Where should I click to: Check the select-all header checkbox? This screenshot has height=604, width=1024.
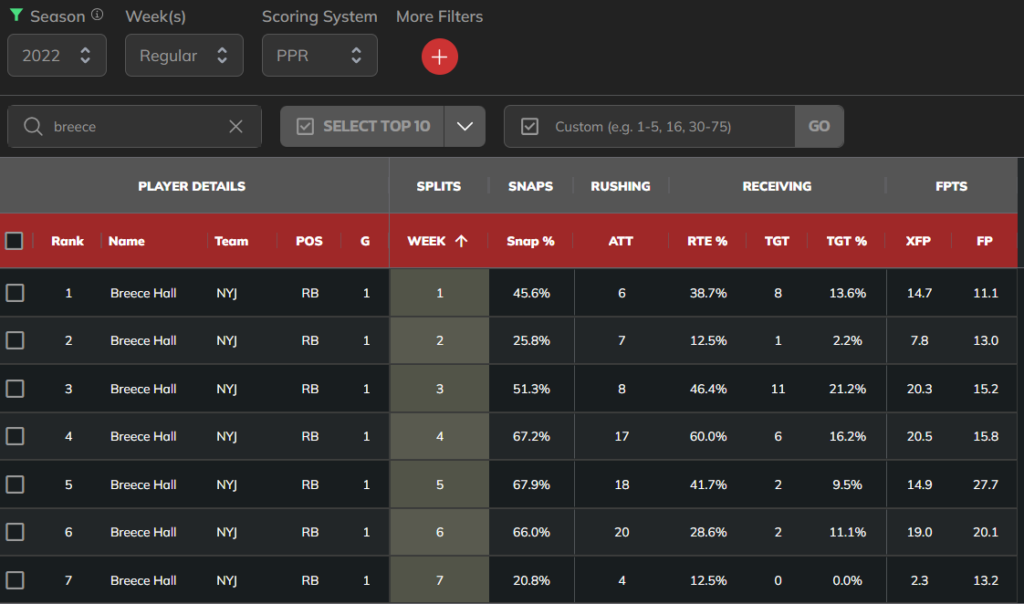click(14, 241)
